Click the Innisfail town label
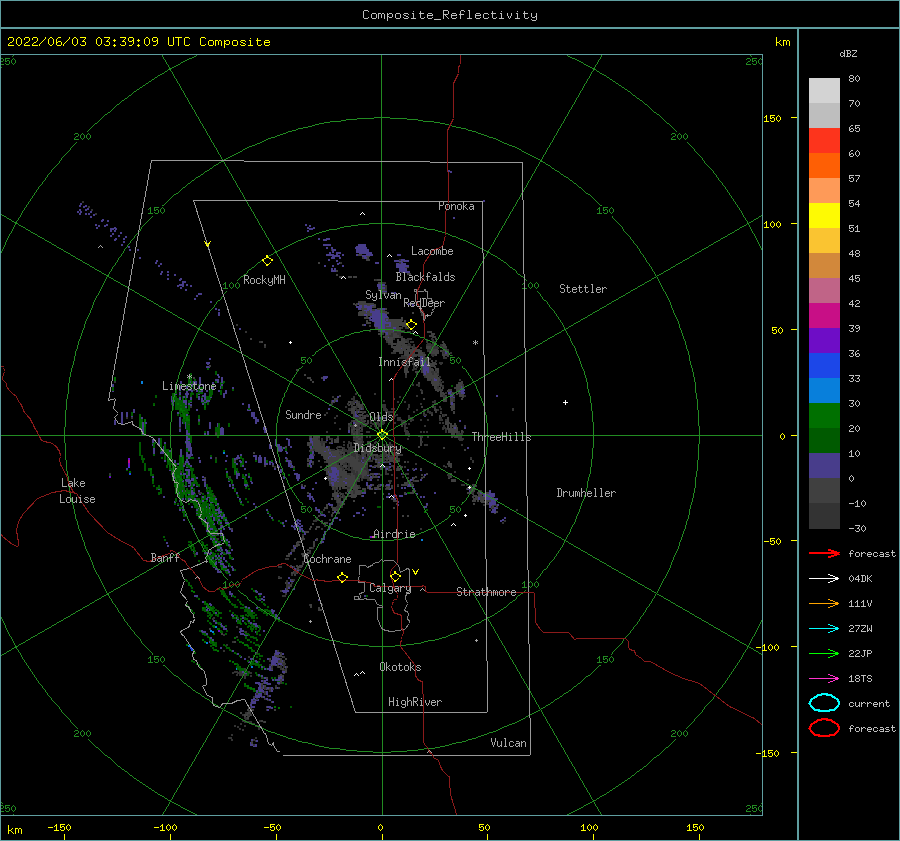 coord(404,362)
